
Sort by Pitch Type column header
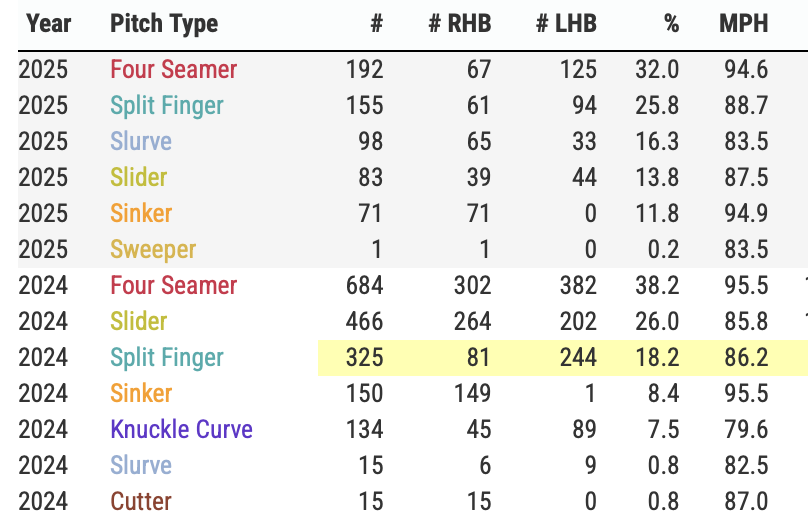[163, 23]
